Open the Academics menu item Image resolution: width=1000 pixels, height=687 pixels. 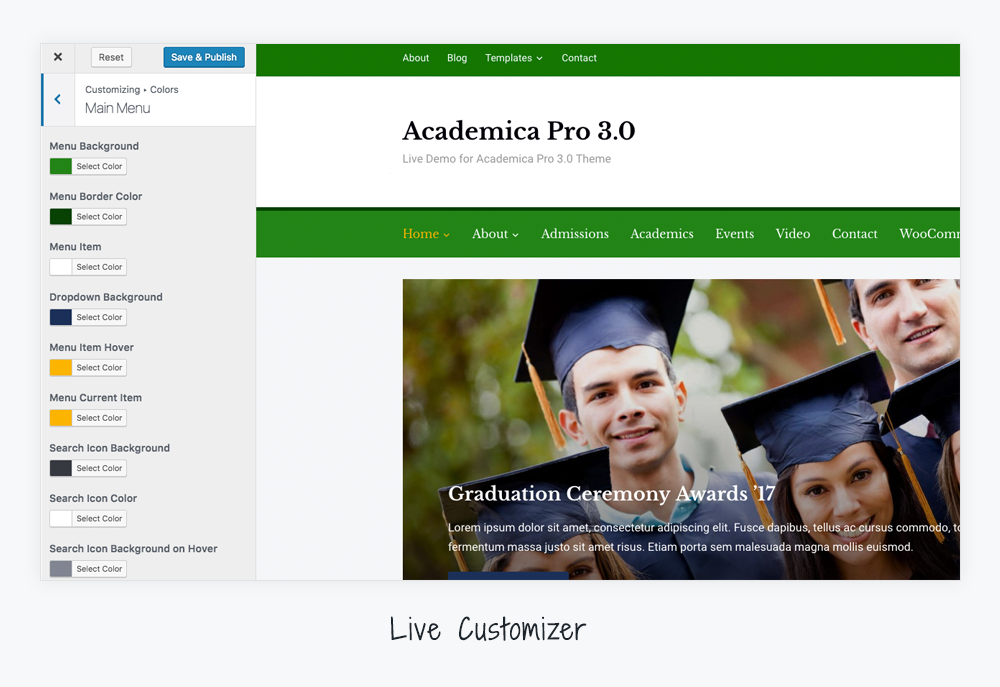pyautogui.click(x=662, y=234)
